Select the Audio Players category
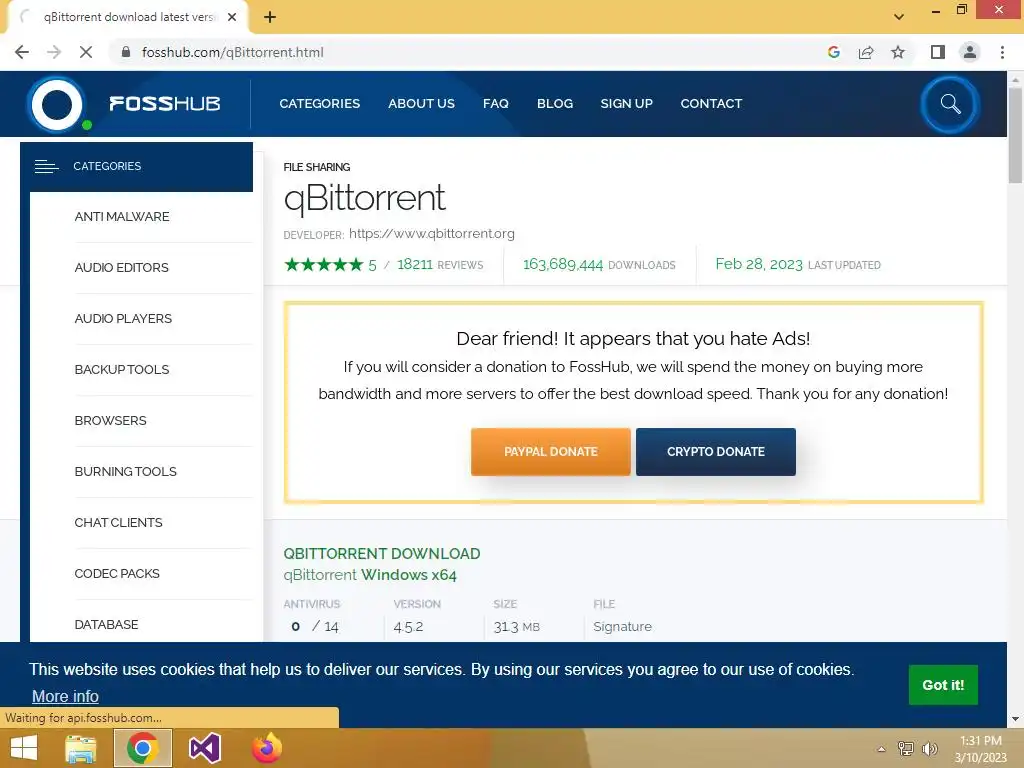The image size is (1024, 768). point(123,319)
